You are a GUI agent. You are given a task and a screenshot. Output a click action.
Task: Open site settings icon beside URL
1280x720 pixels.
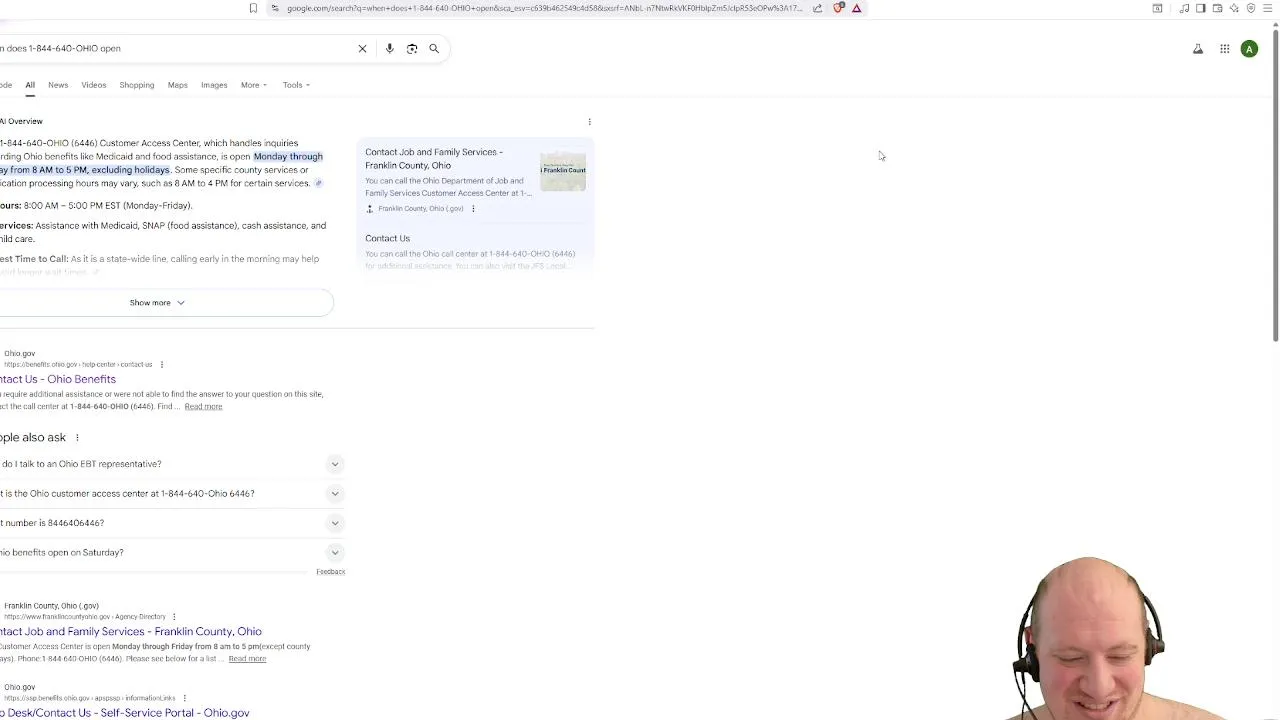coord(275,8)
